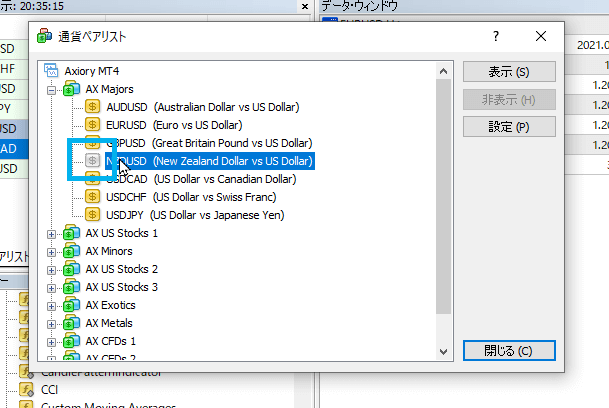This screenshot has height=408, width=609.
Task: Click the grayed NZDUSD symbol icon
Action: click(x=93, y=161)
